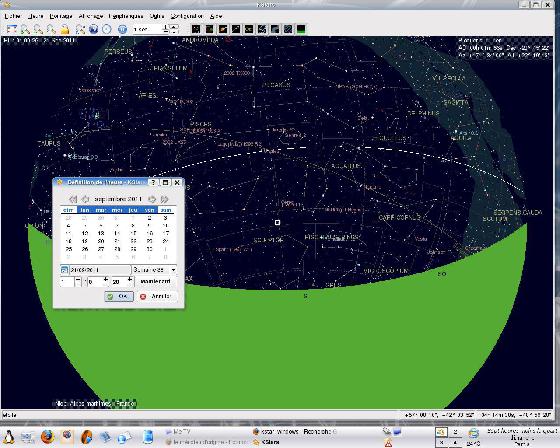Toggle the planets display button in the toolbar
Viewport: 560px width, 448px height.
coord(223,29)
